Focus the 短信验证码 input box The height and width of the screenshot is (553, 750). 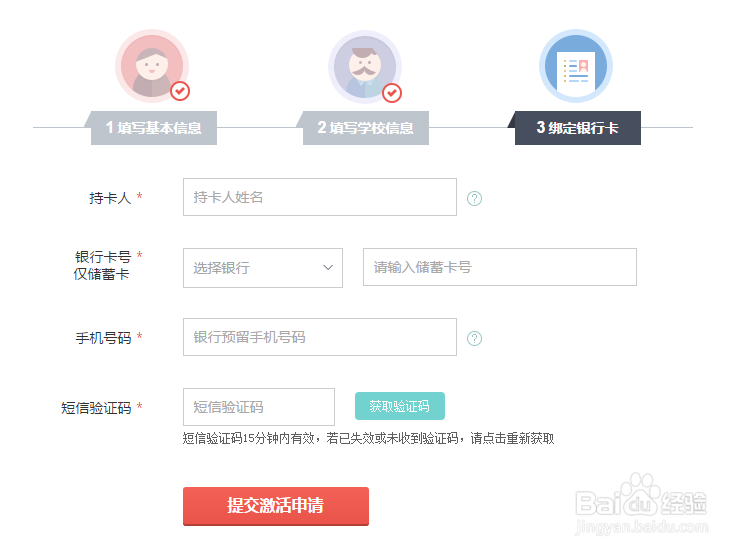click(259, 407)
